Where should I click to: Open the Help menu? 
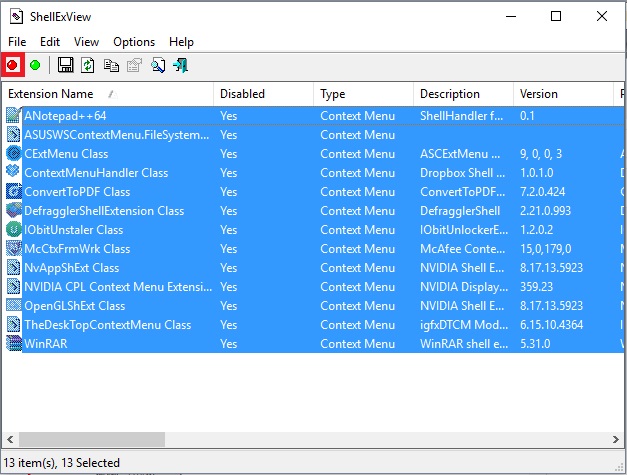pyautogui.click(x=181, y=42)
